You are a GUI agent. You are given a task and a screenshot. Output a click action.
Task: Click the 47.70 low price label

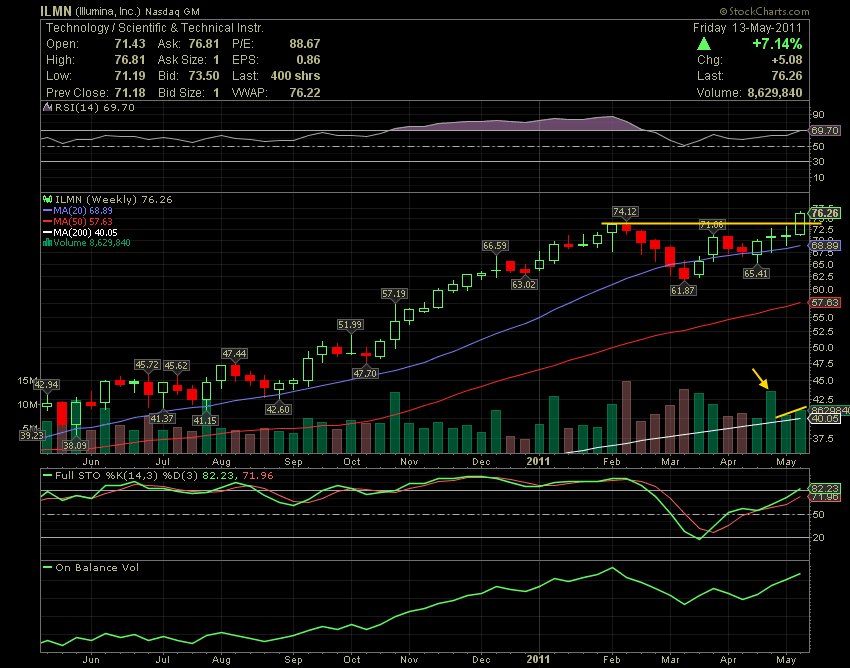click(x=365, y=373)
